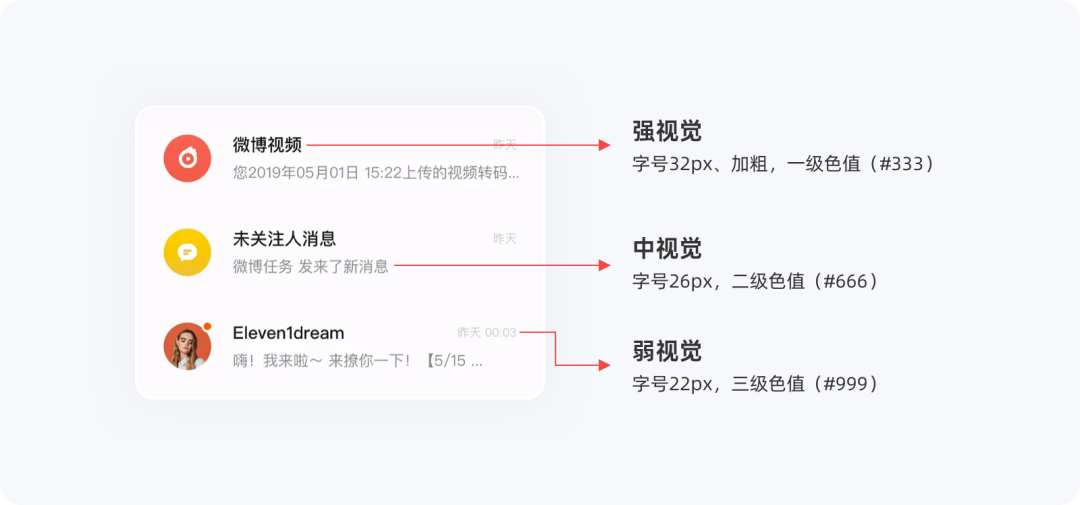This screenshot has width=1080, height=505.
Task: Click the 昨天 00:03 timestamp
Action: 487,333
